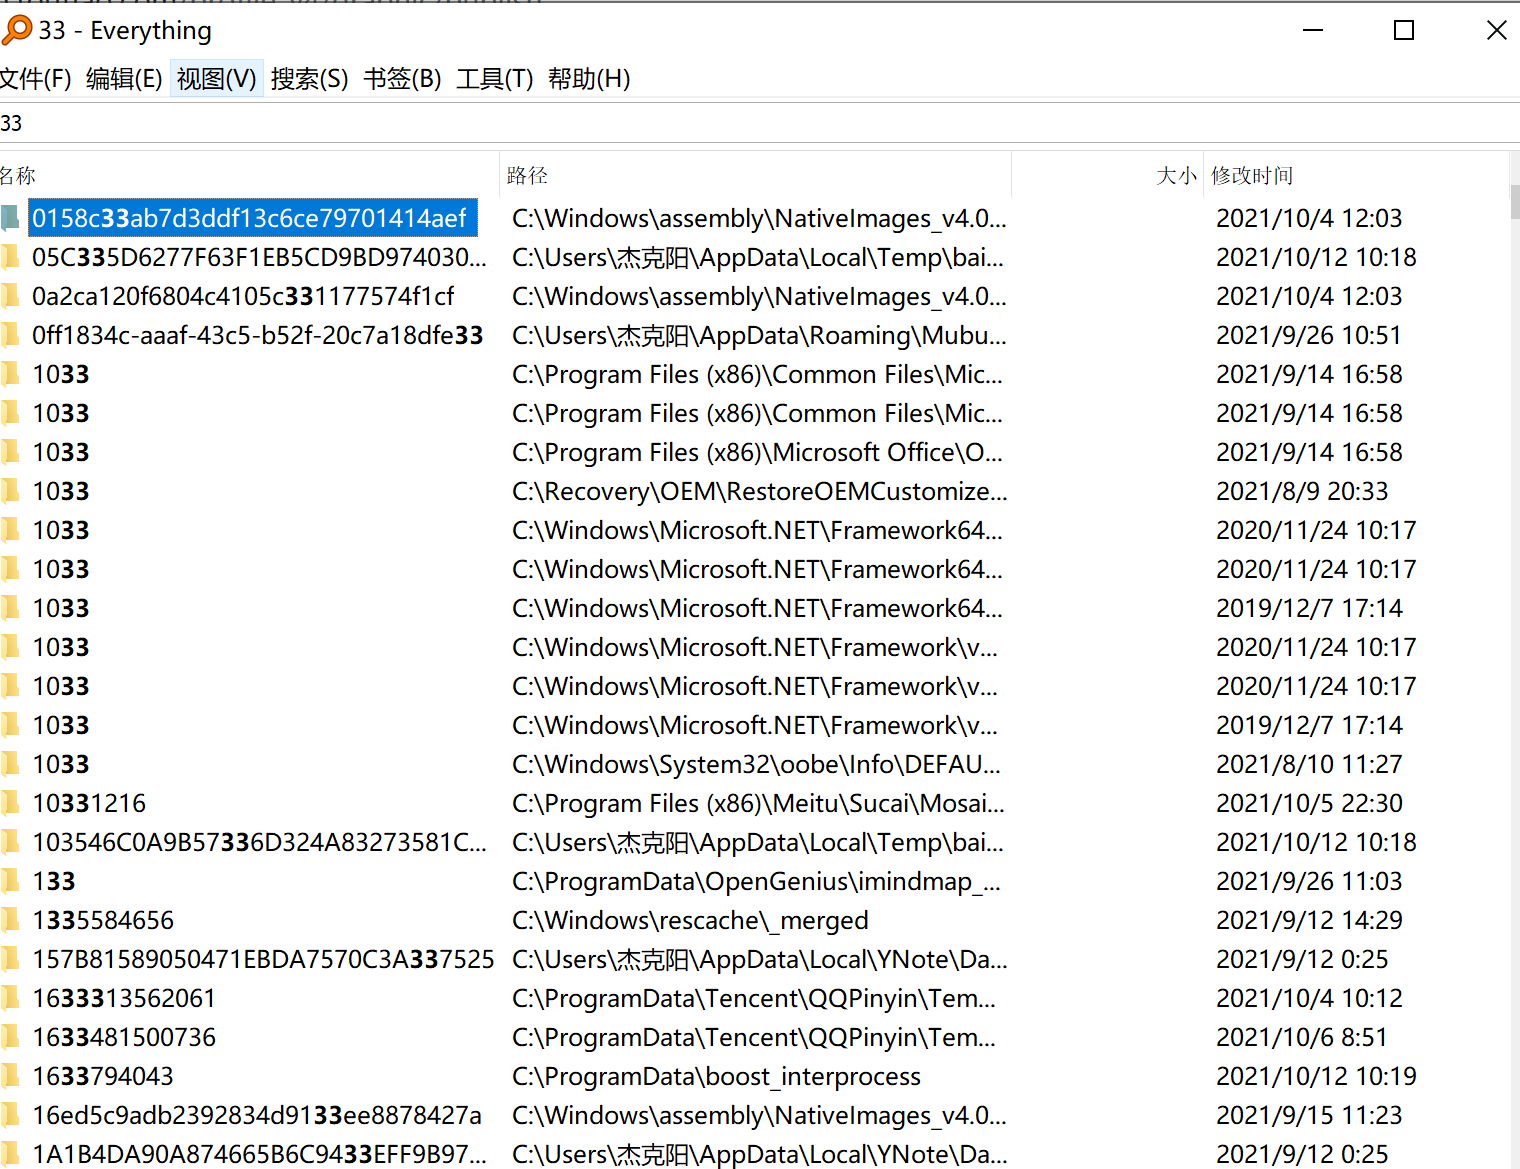Click vertical scrollbar thumb of results list

(x=1515, y=202)
